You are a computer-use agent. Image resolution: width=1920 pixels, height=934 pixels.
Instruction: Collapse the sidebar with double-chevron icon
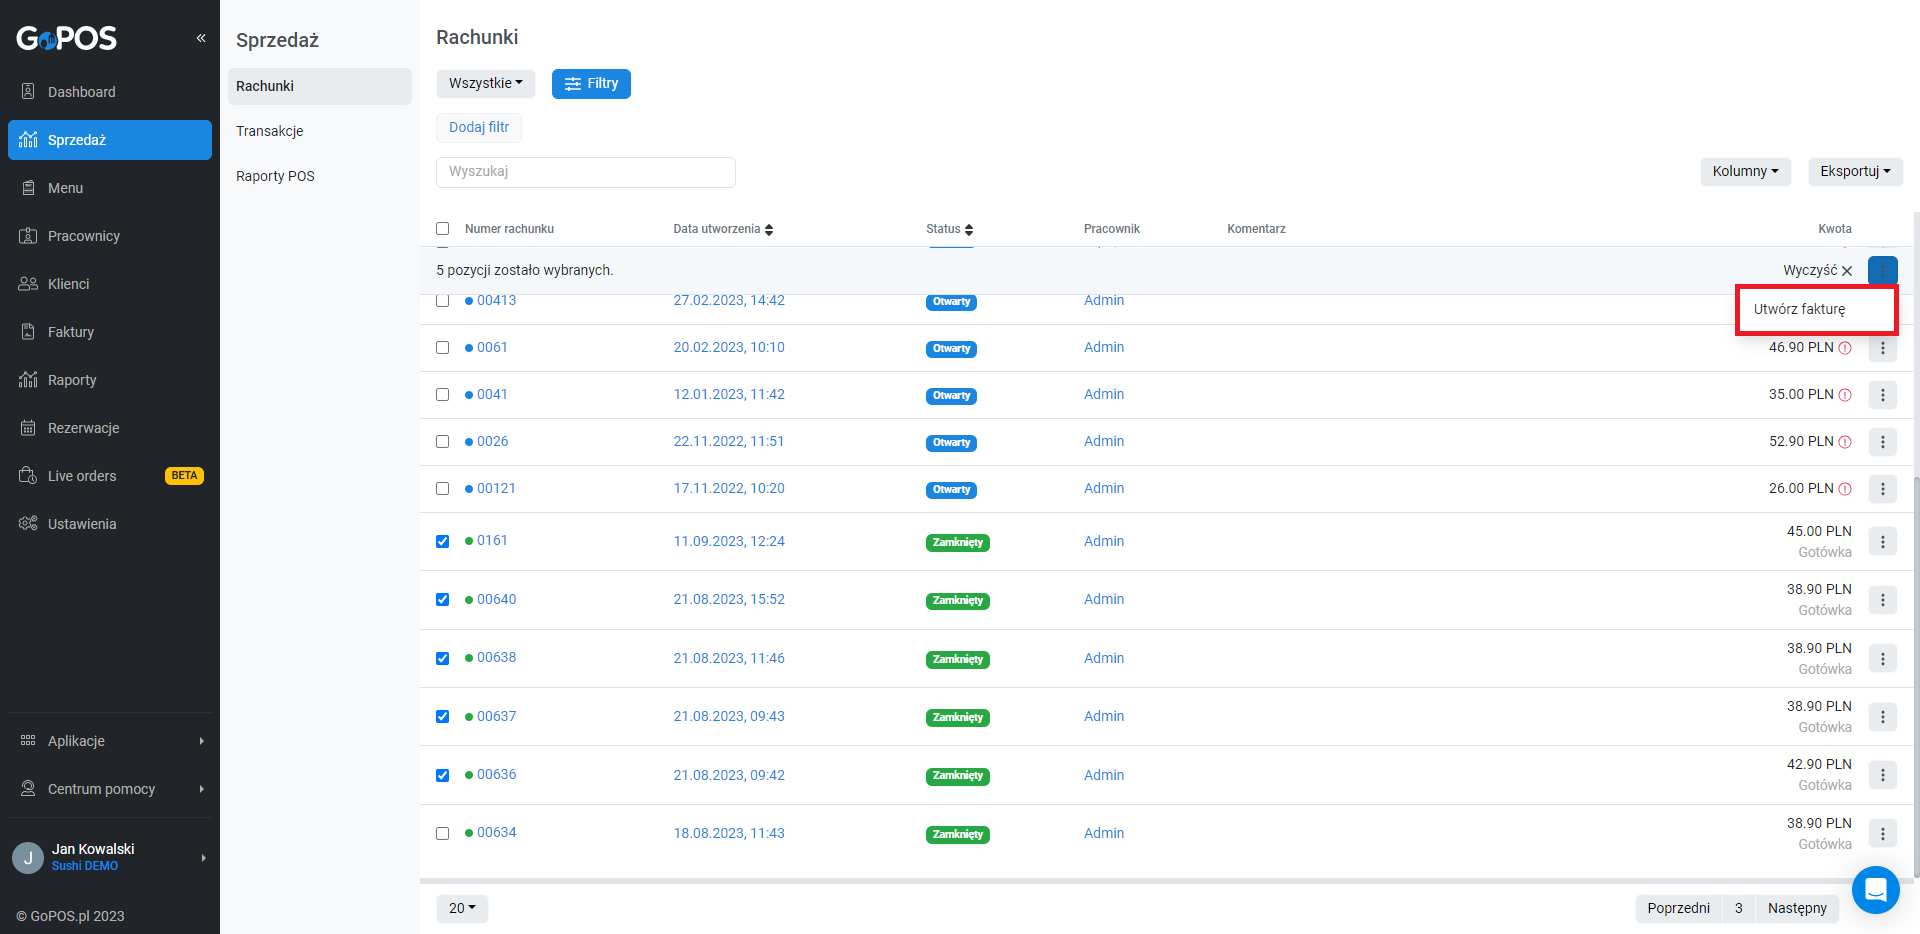[x=201, y=38]
